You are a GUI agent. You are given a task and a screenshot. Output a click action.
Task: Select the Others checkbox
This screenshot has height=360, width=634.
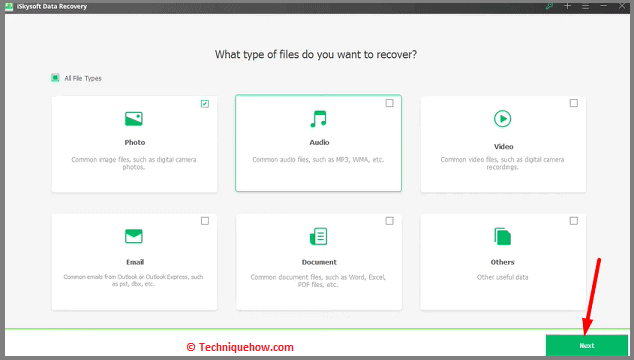(x=574, y=221)
